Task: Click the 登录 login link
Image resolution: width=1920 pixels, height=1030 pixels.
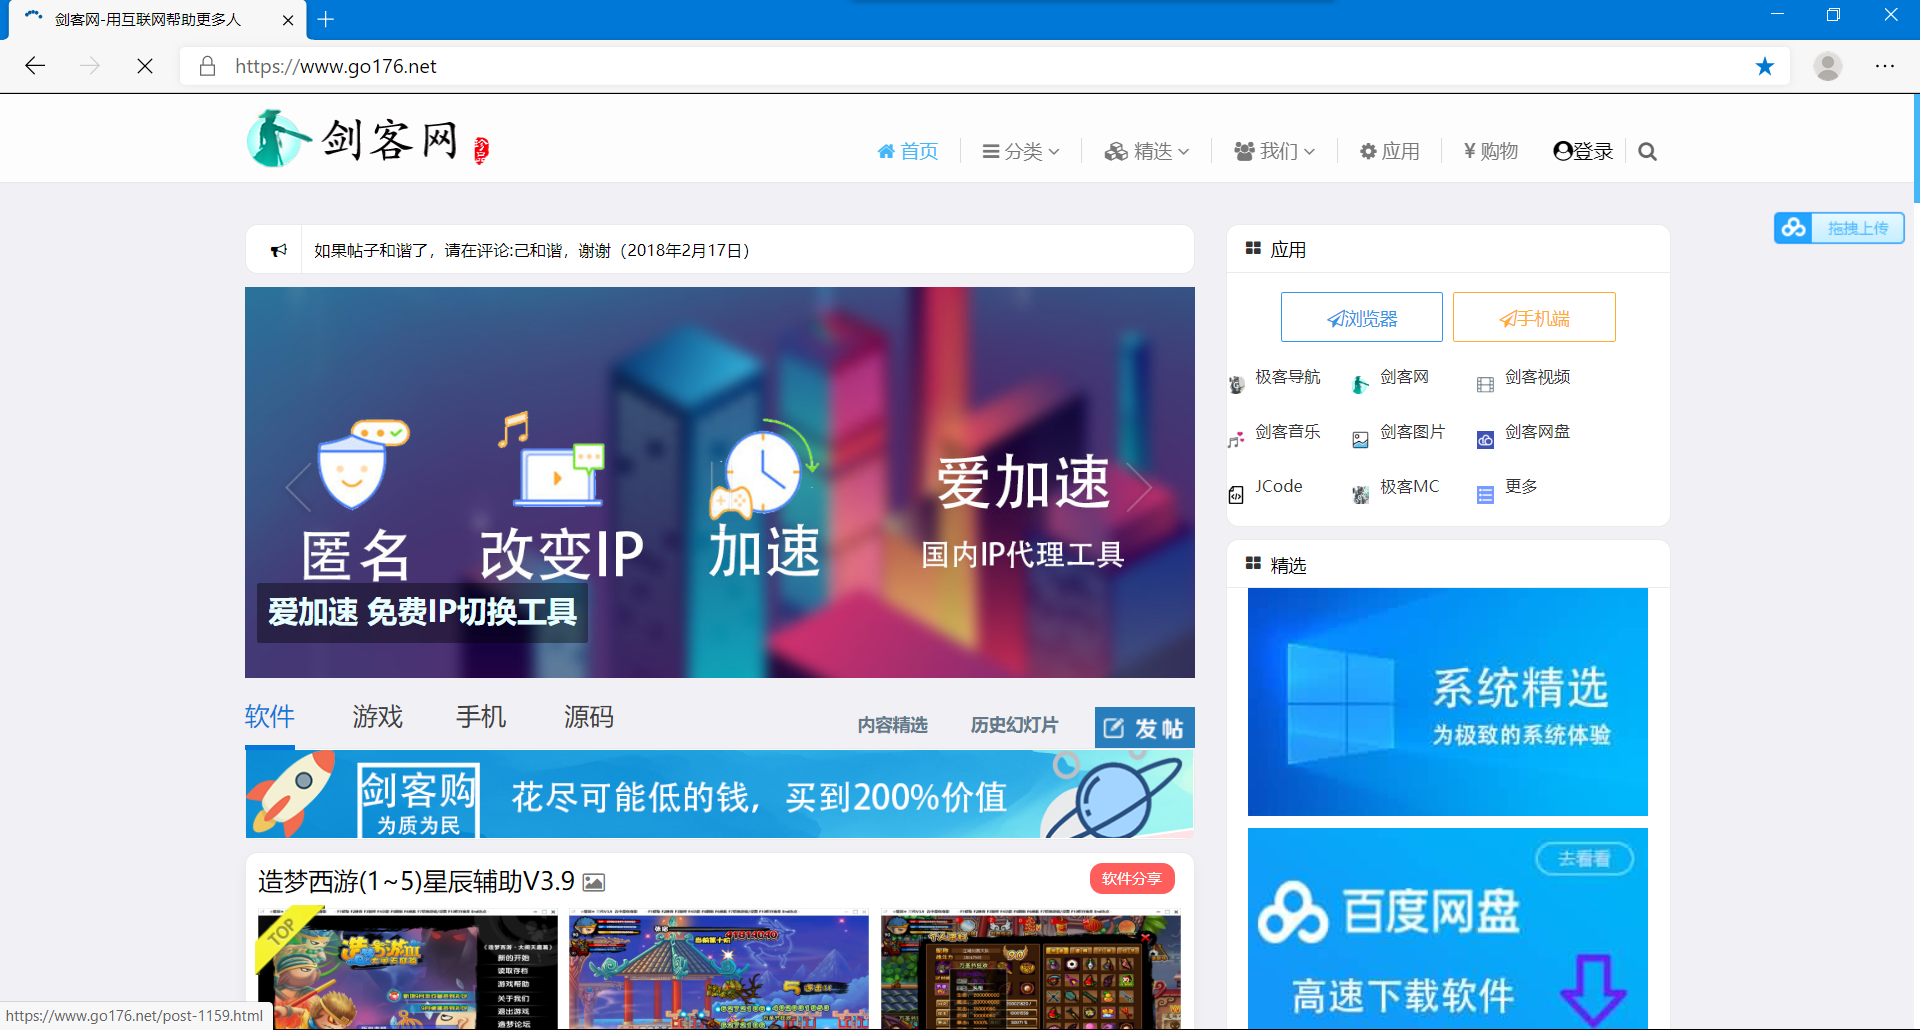Action: [x=1583, y=151]
